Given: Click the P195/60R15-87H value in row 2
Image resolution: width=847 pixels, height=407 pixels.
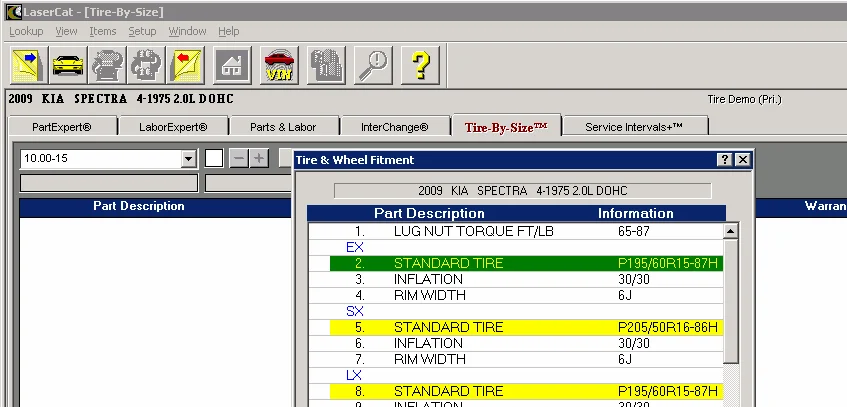Looking at the screenshot, I should click(668, 263).
